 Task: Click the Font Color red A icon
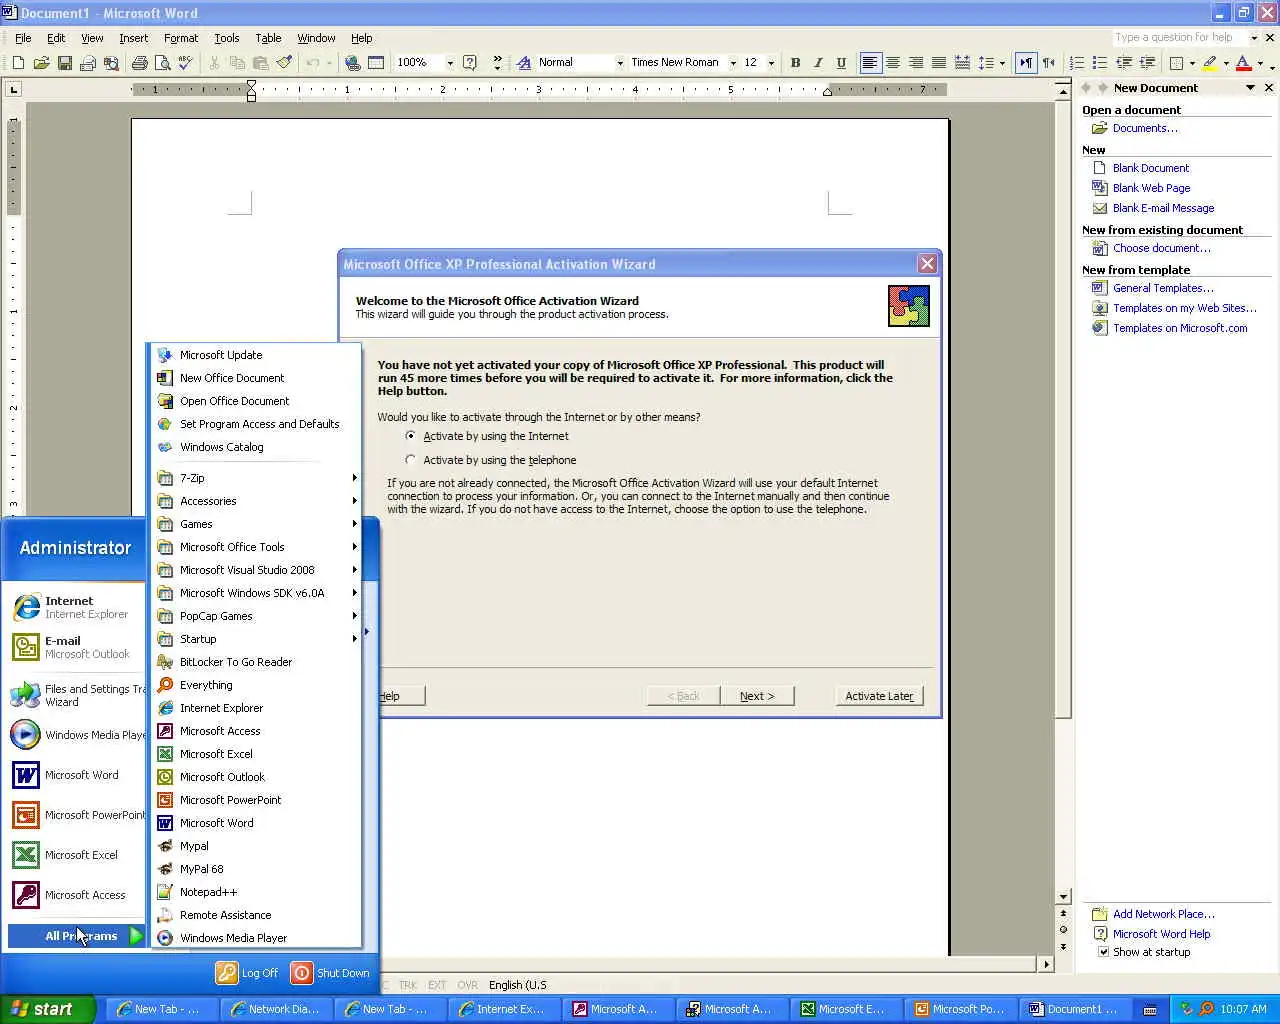pyautogui.click(x=1243, y=63)
